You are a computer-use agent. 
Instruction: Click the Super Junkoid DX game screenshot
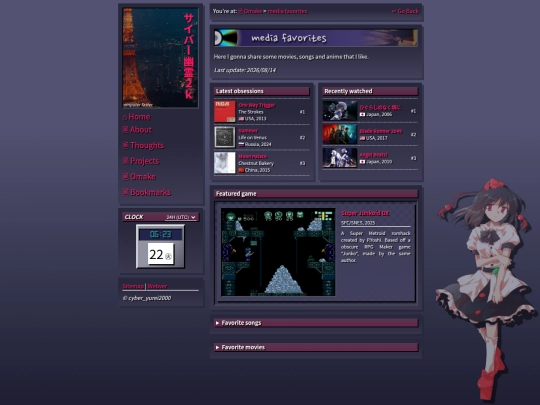pyautogui.click(x=278, y=252)
